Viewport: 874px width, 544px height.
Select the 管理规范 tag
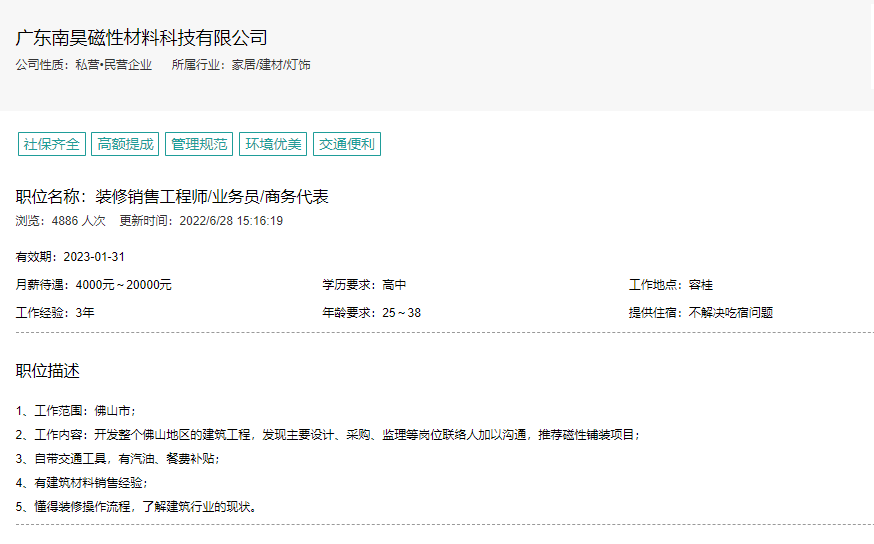coord(199,144)
